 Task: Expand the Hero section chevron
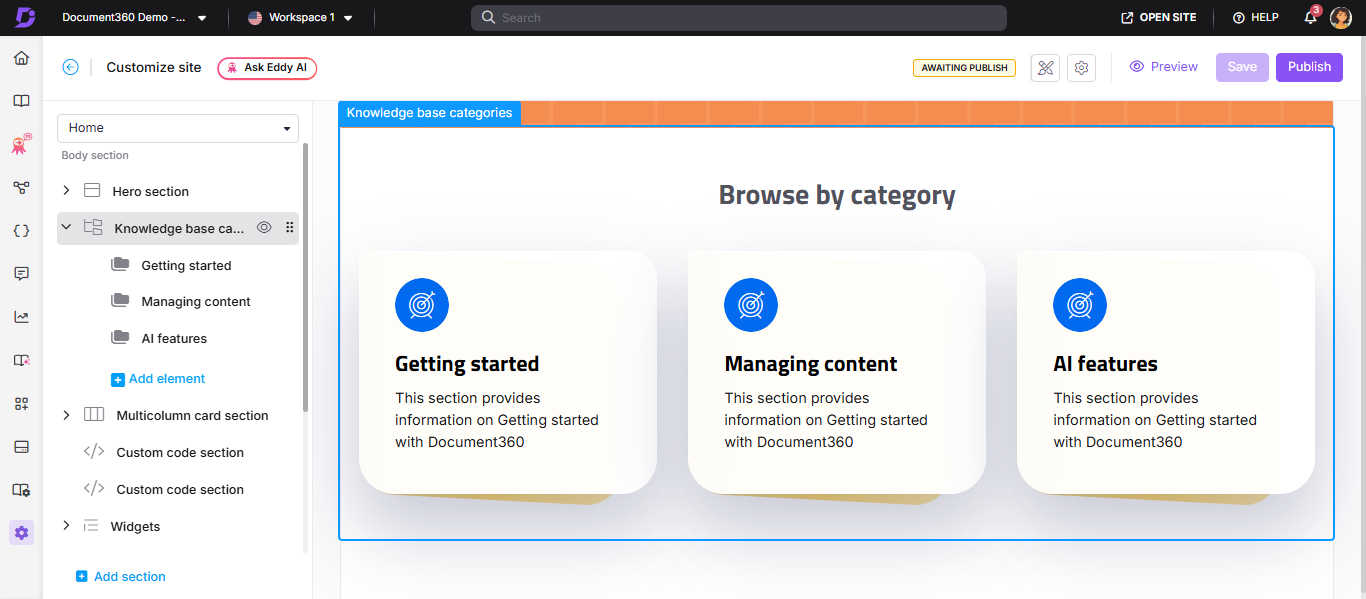tap(66, 190)
